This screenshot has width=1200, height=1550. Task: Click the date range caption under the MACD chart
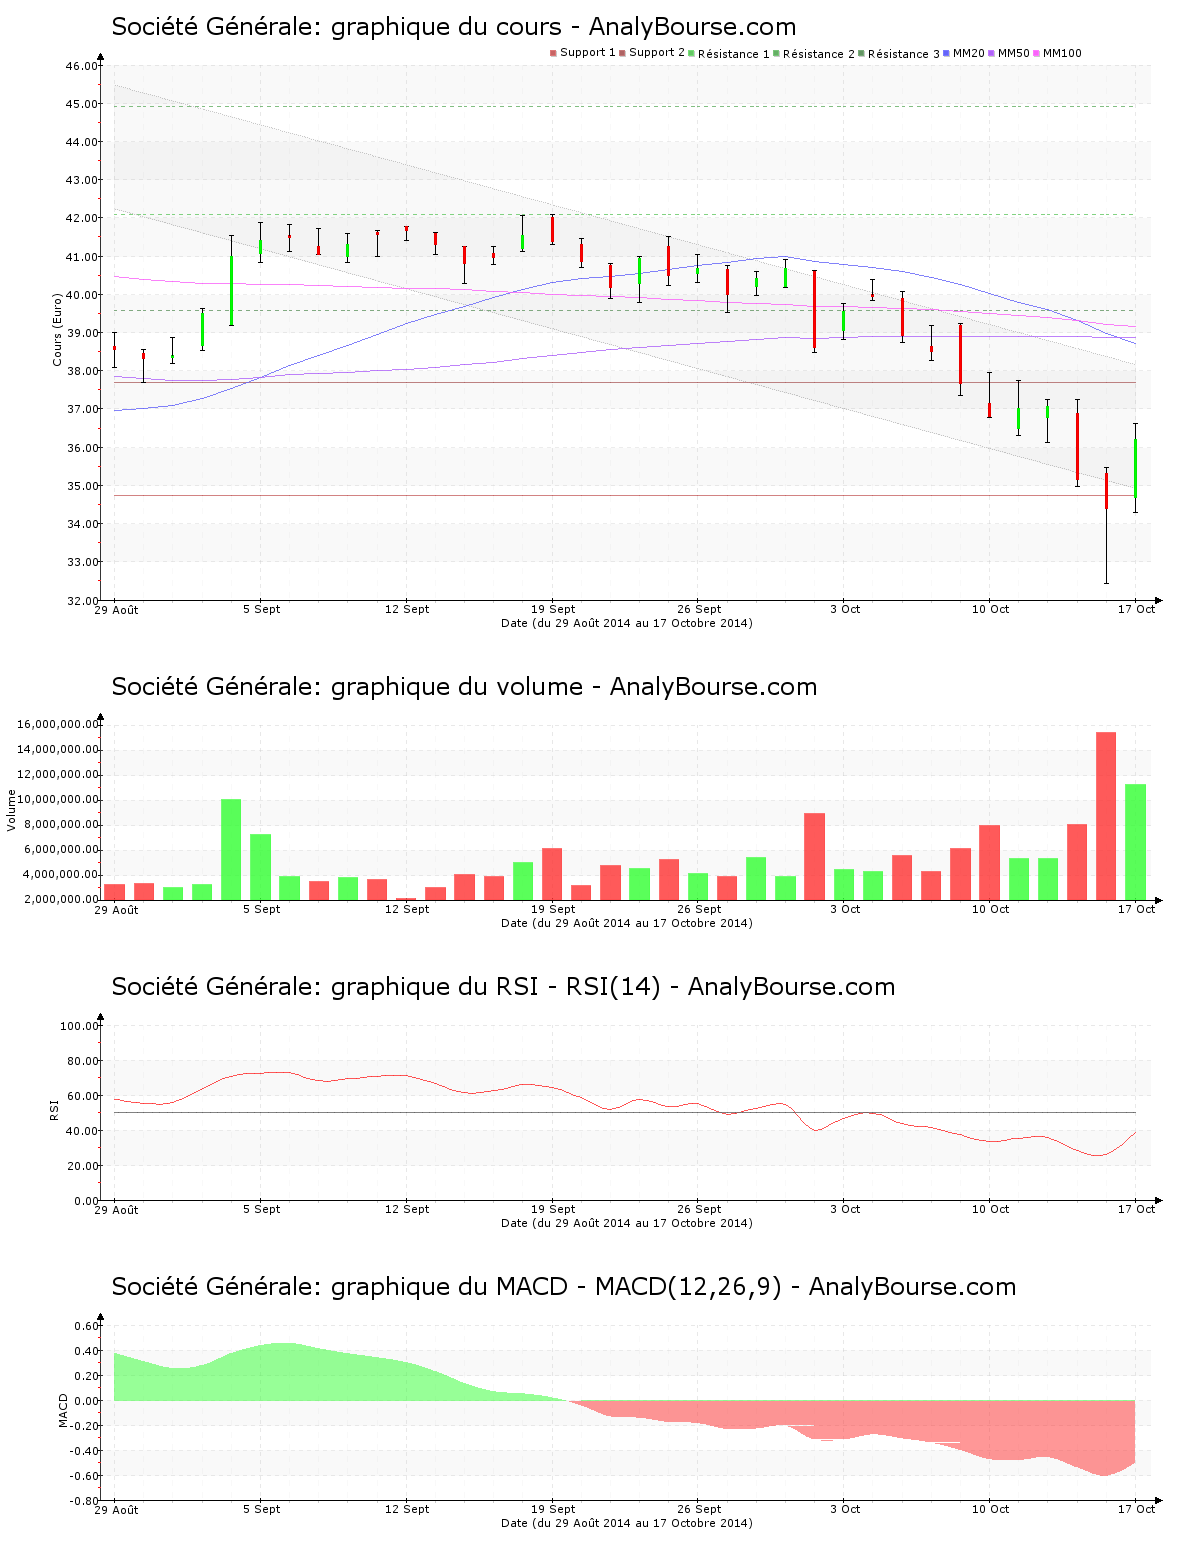pyautogui.click(x=627, y=1523)
